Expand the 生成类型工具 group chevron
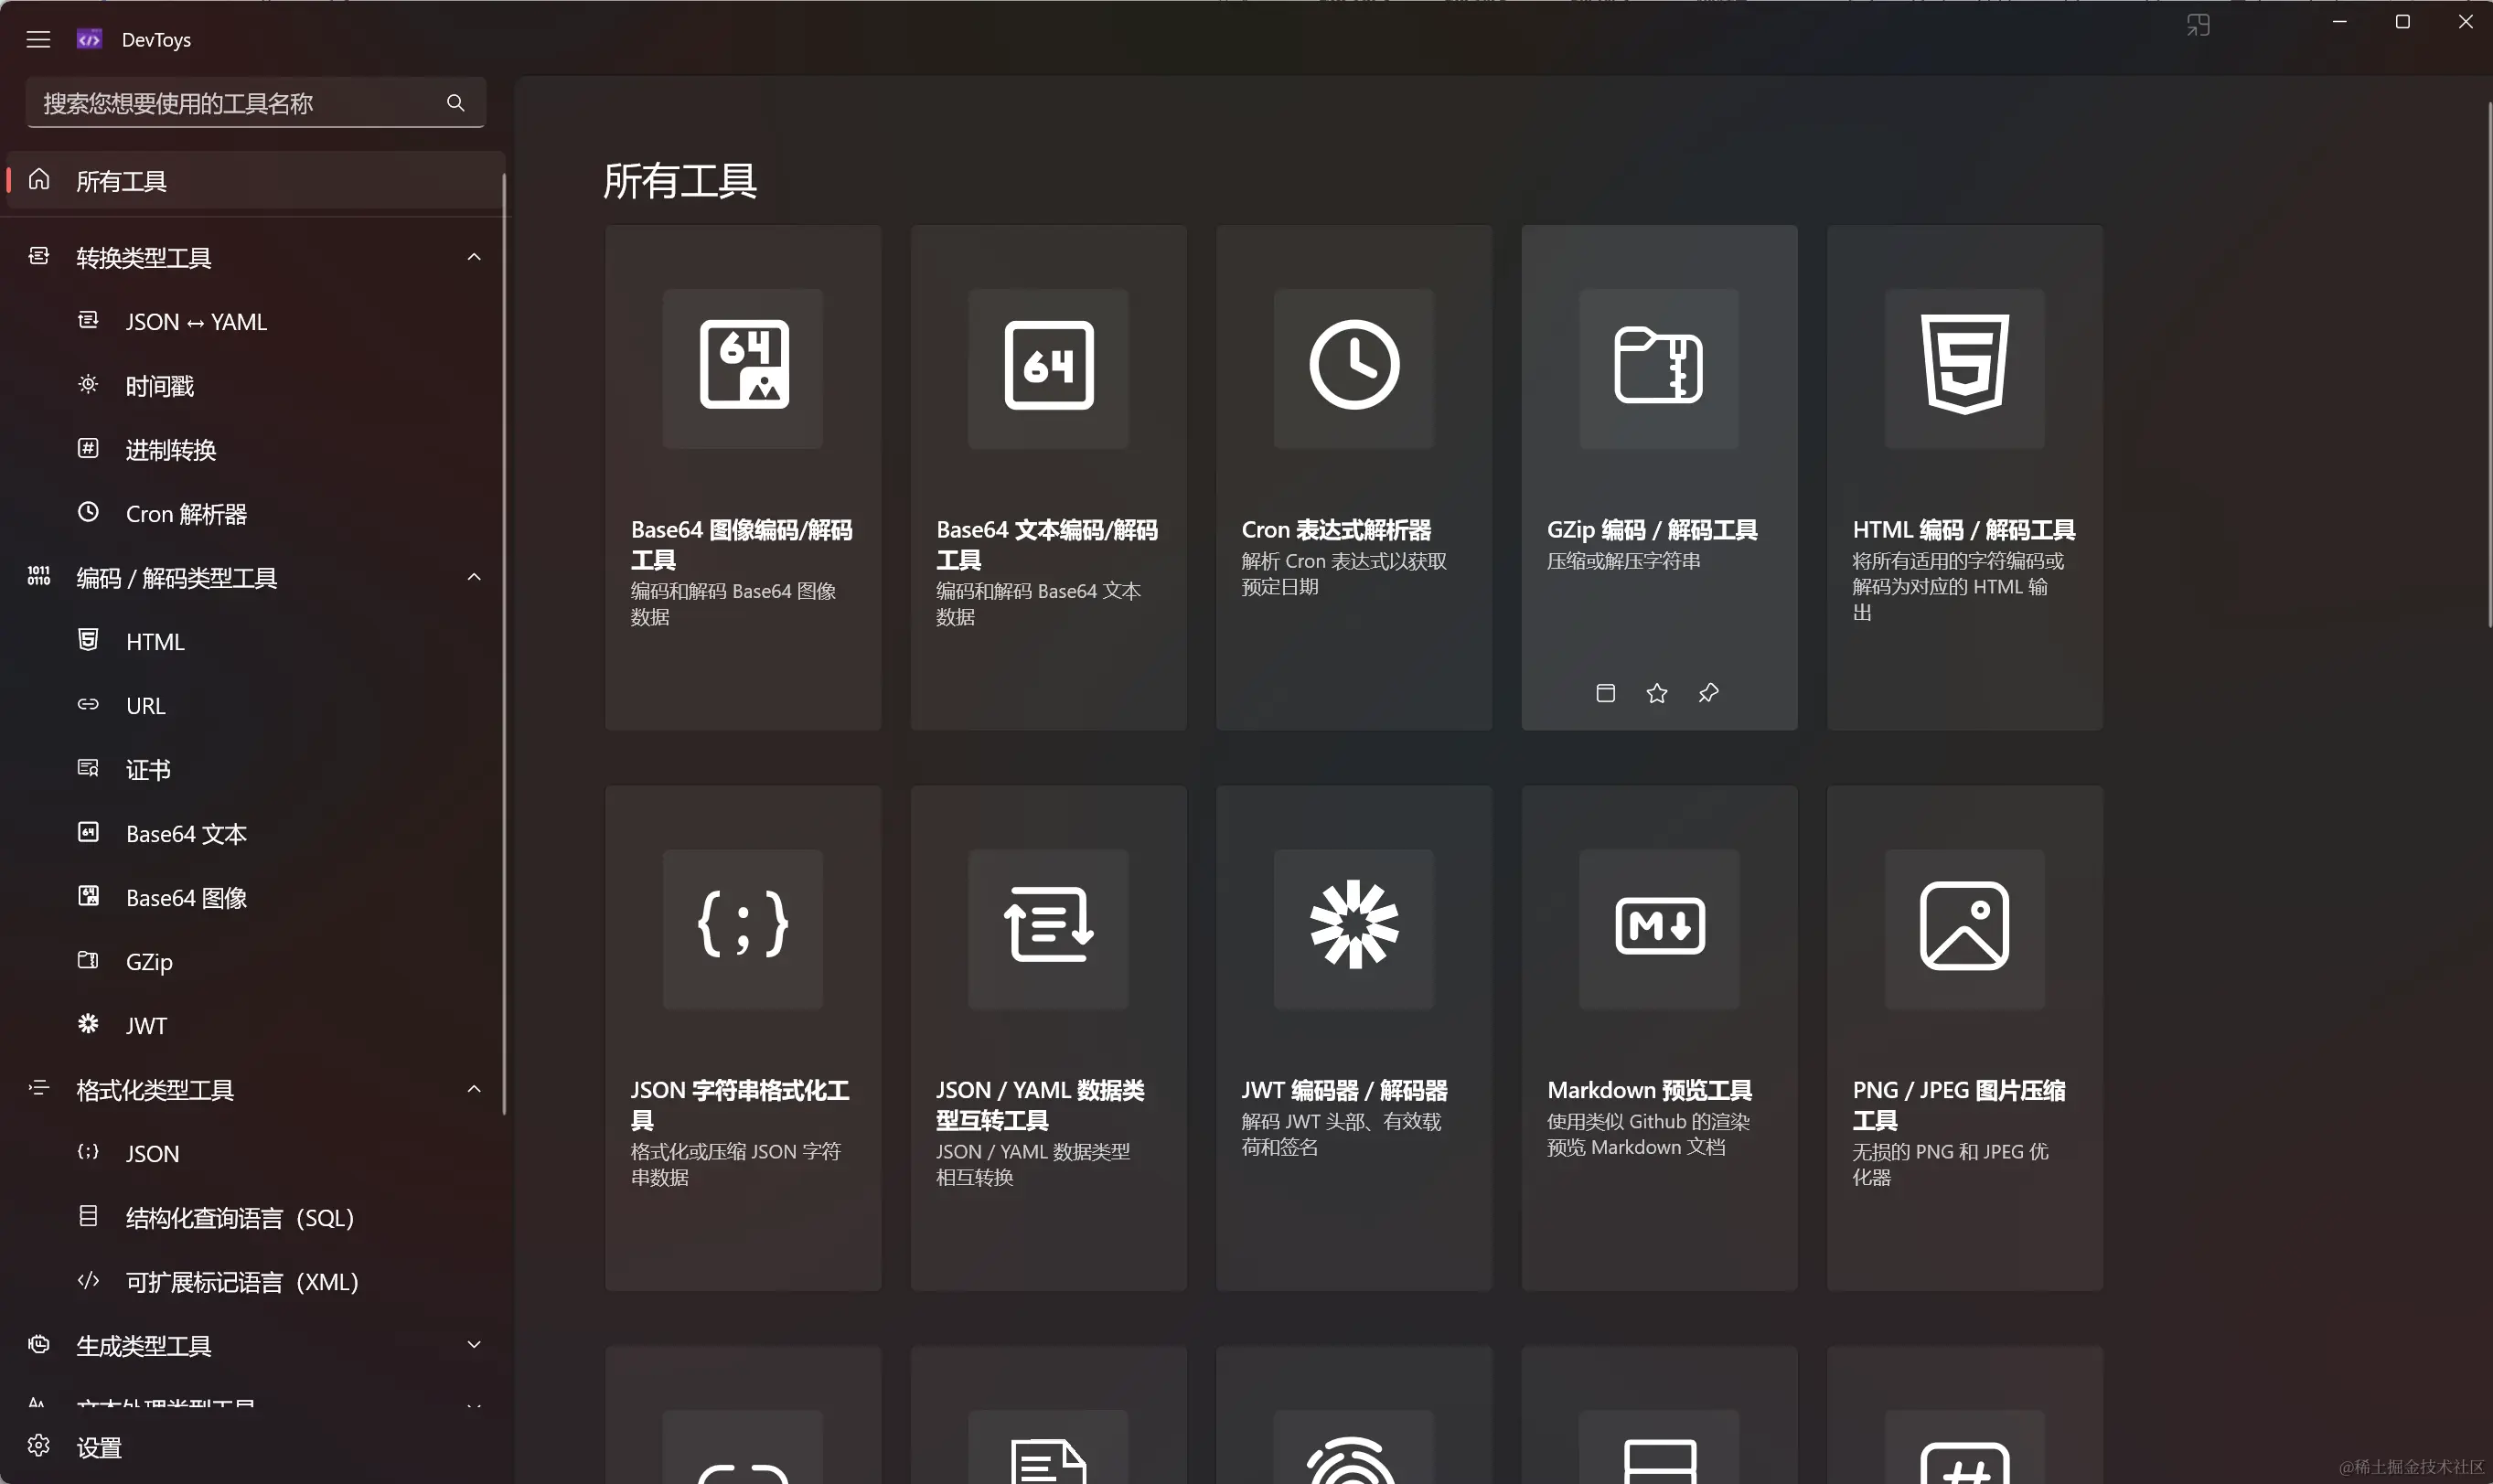The width and height of the screenshot is (2493, 1484). (474, 1345)
